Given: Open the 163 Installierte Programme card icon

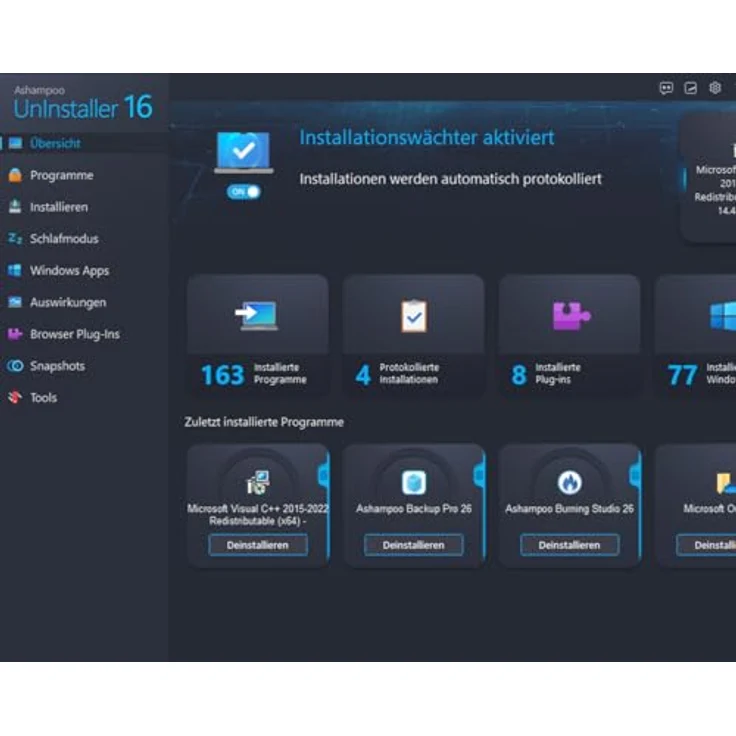Looking at the screenshot, I should point(257,316).
